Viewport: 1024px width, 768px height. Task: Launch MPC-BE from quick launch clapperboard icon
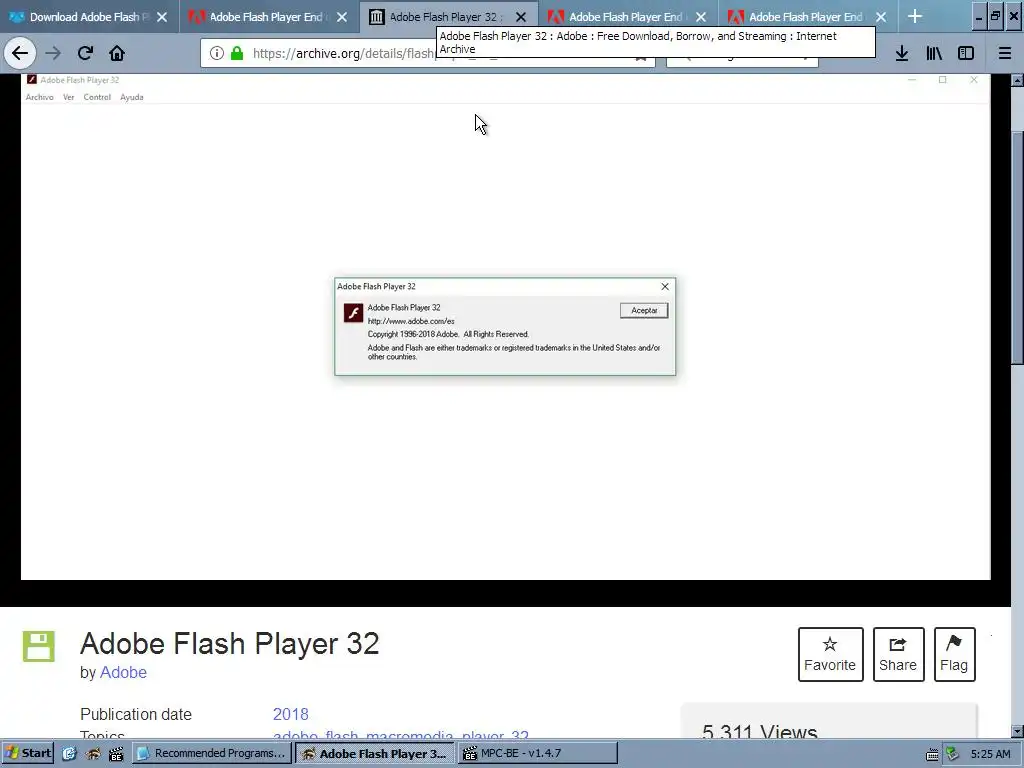[116, 754]
